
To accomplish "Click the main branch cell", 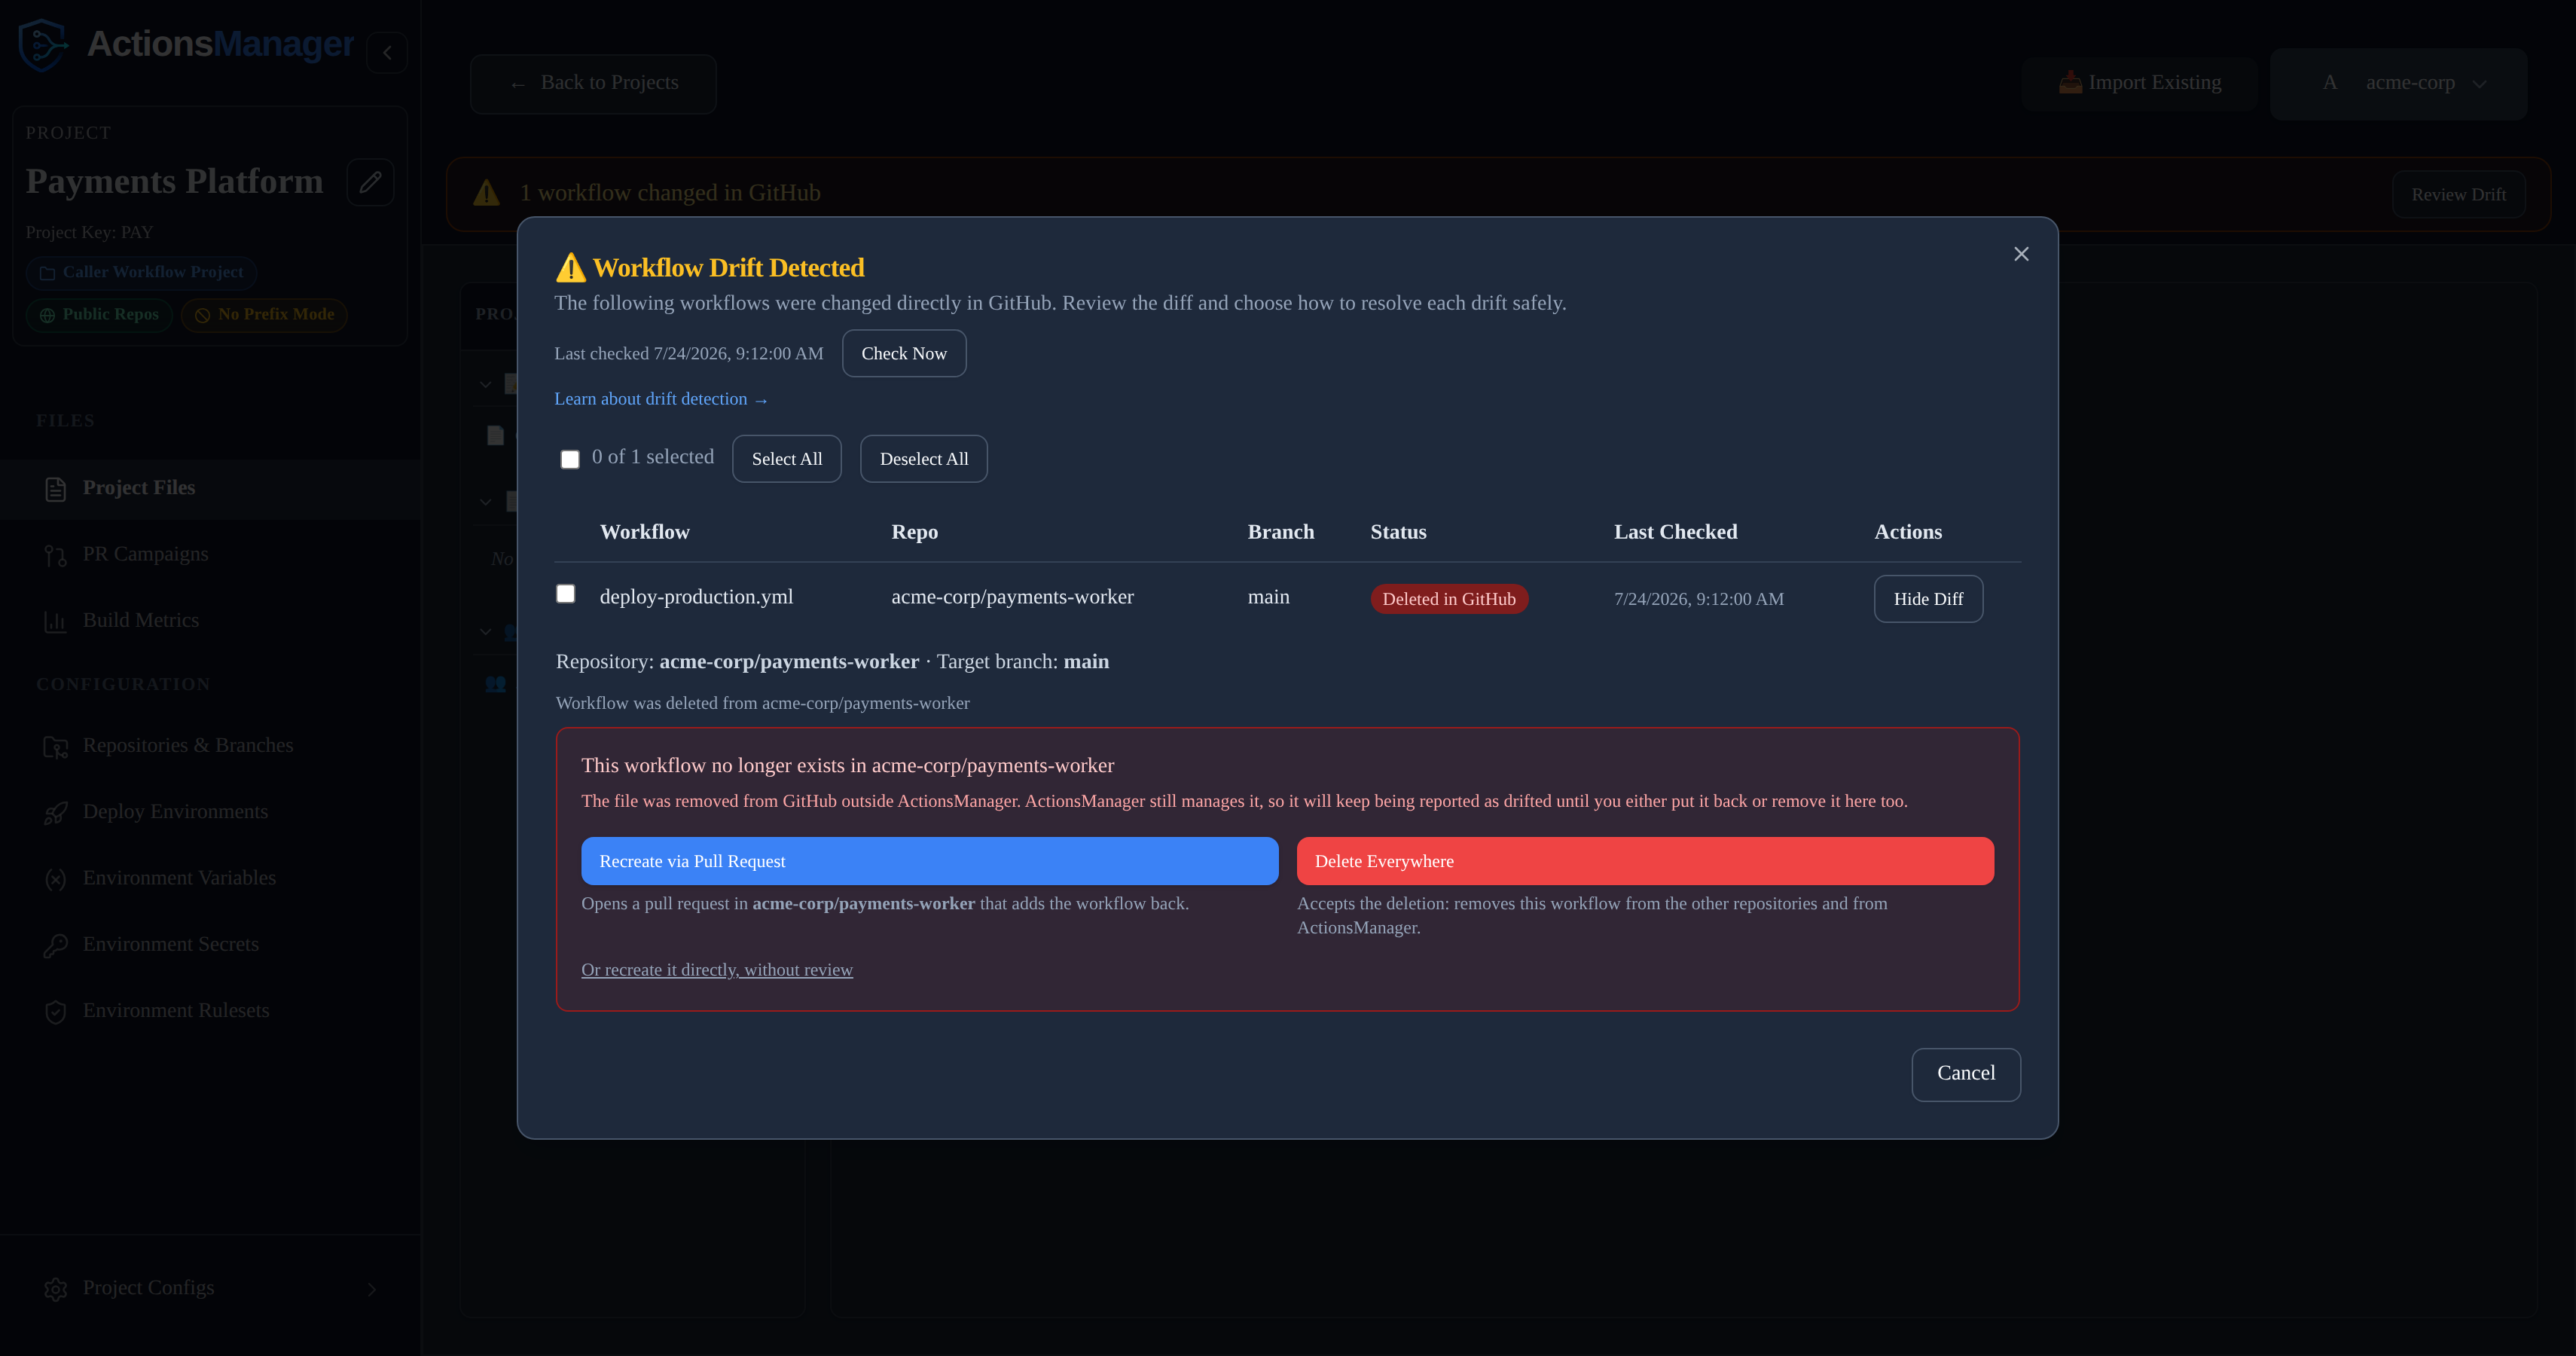I will coord(1268,597).
